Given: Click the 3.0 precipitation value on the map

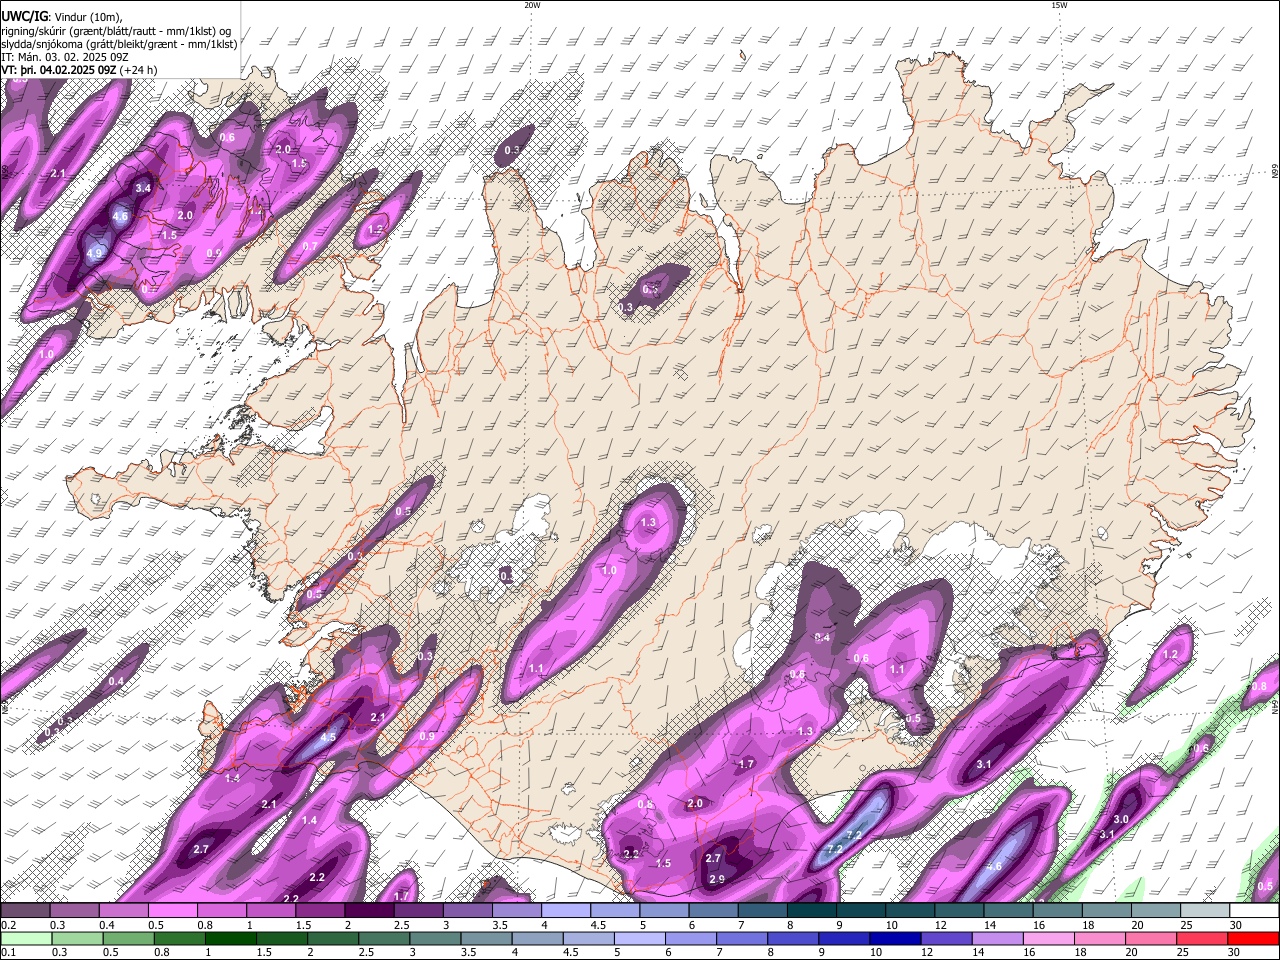Looking at the screenshot, I should point(1121,819).
